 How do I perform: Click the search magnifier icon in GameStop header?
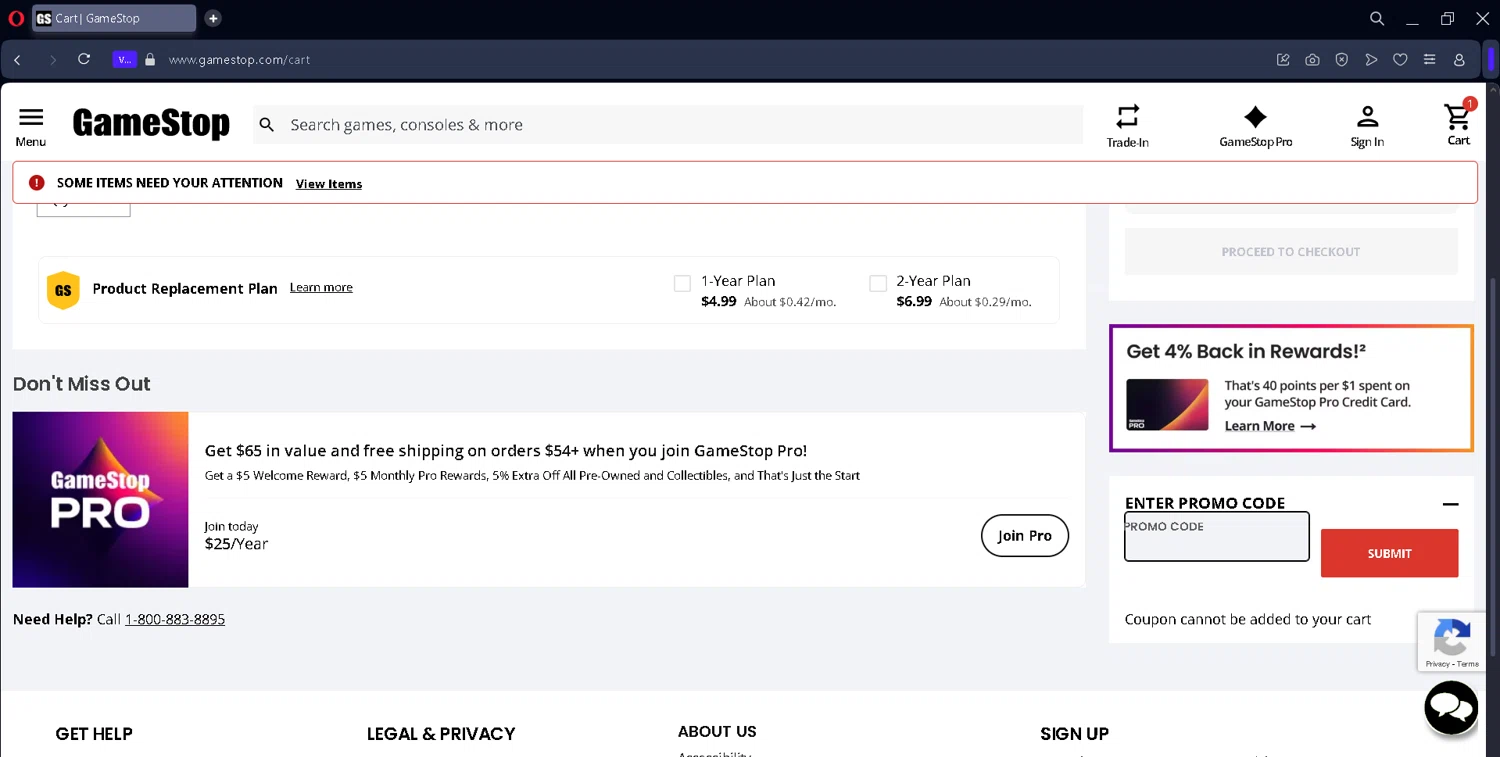[267, 125]
